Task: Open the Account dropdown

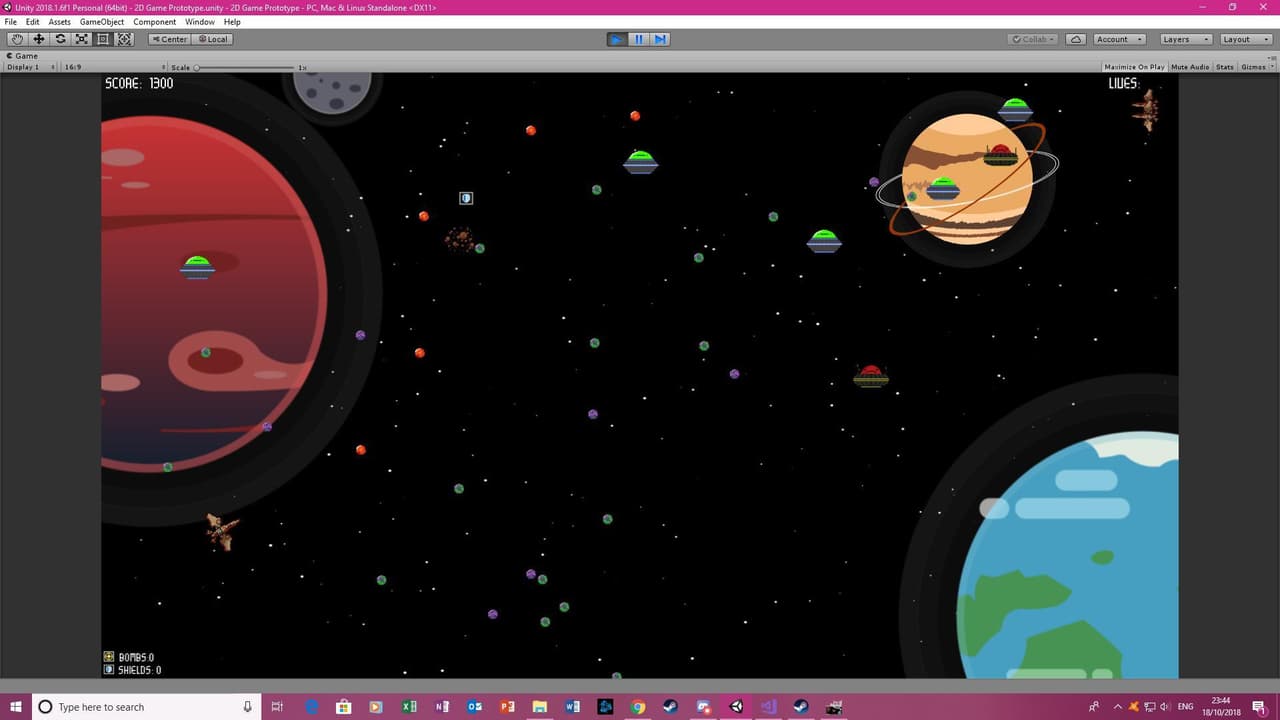Action: (x=1118, y=39)
